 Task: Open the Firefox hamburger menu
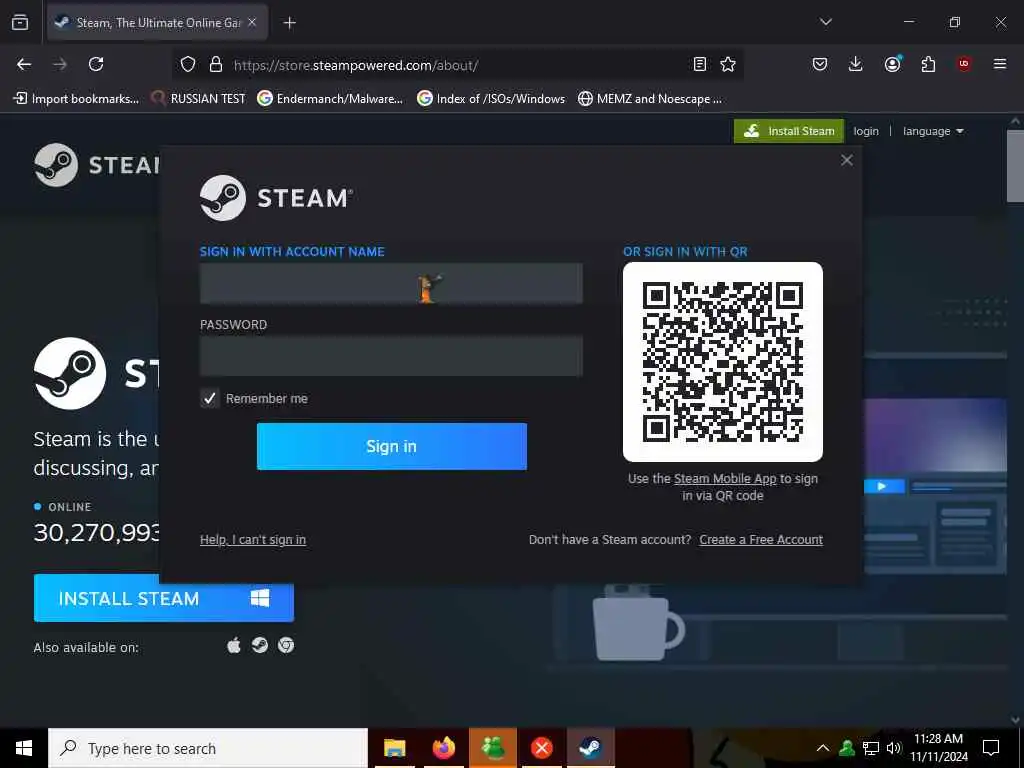1000,64
